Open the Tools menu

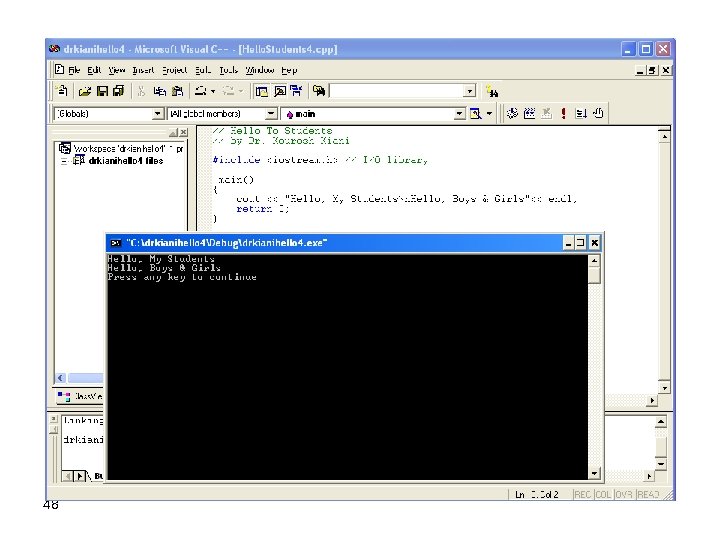tap(228, 70)
